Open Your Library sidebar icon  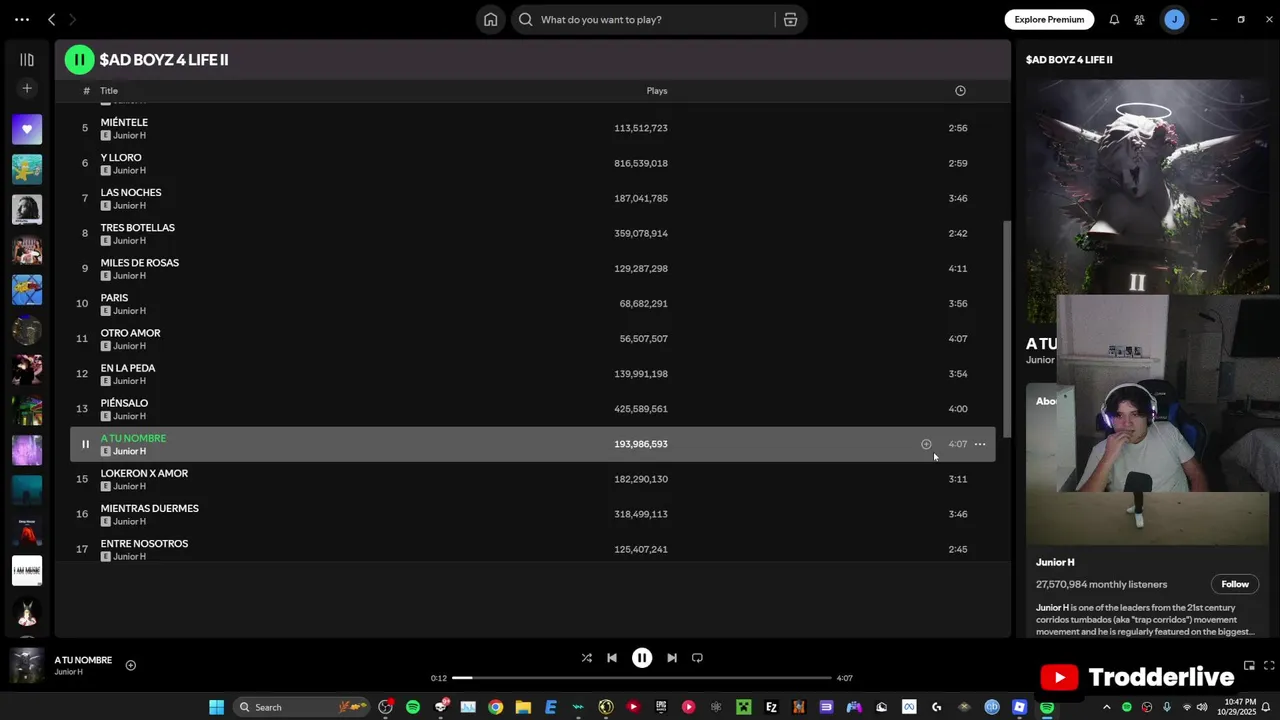point(27,60)
